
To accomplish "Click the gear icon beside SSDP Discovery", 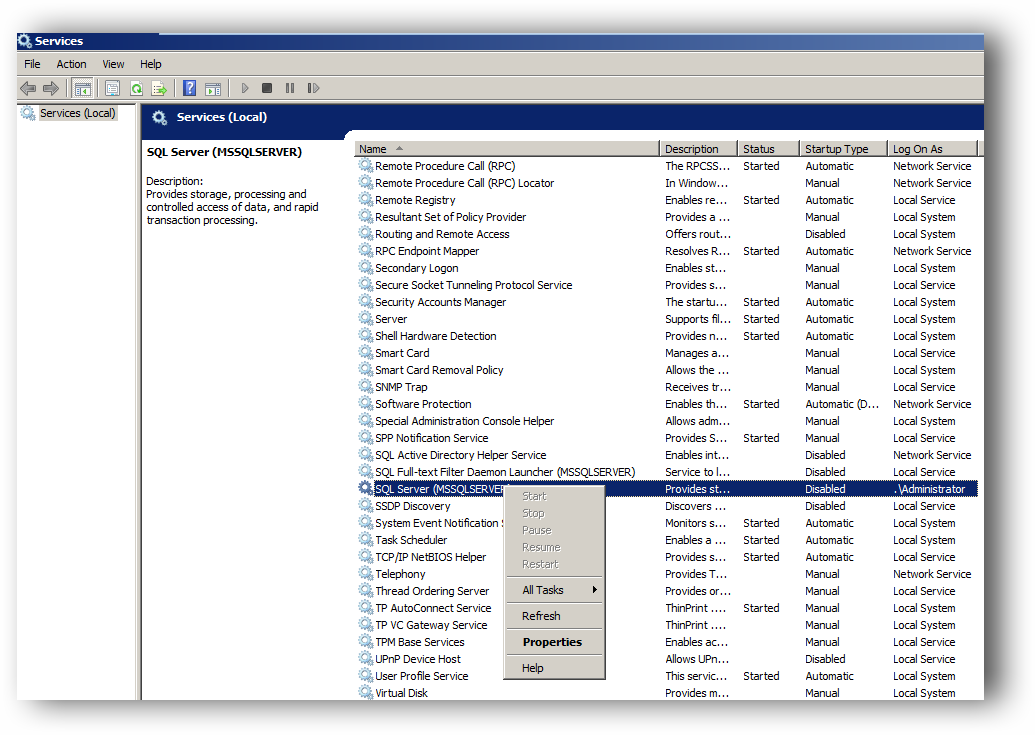I will point(366,505).
